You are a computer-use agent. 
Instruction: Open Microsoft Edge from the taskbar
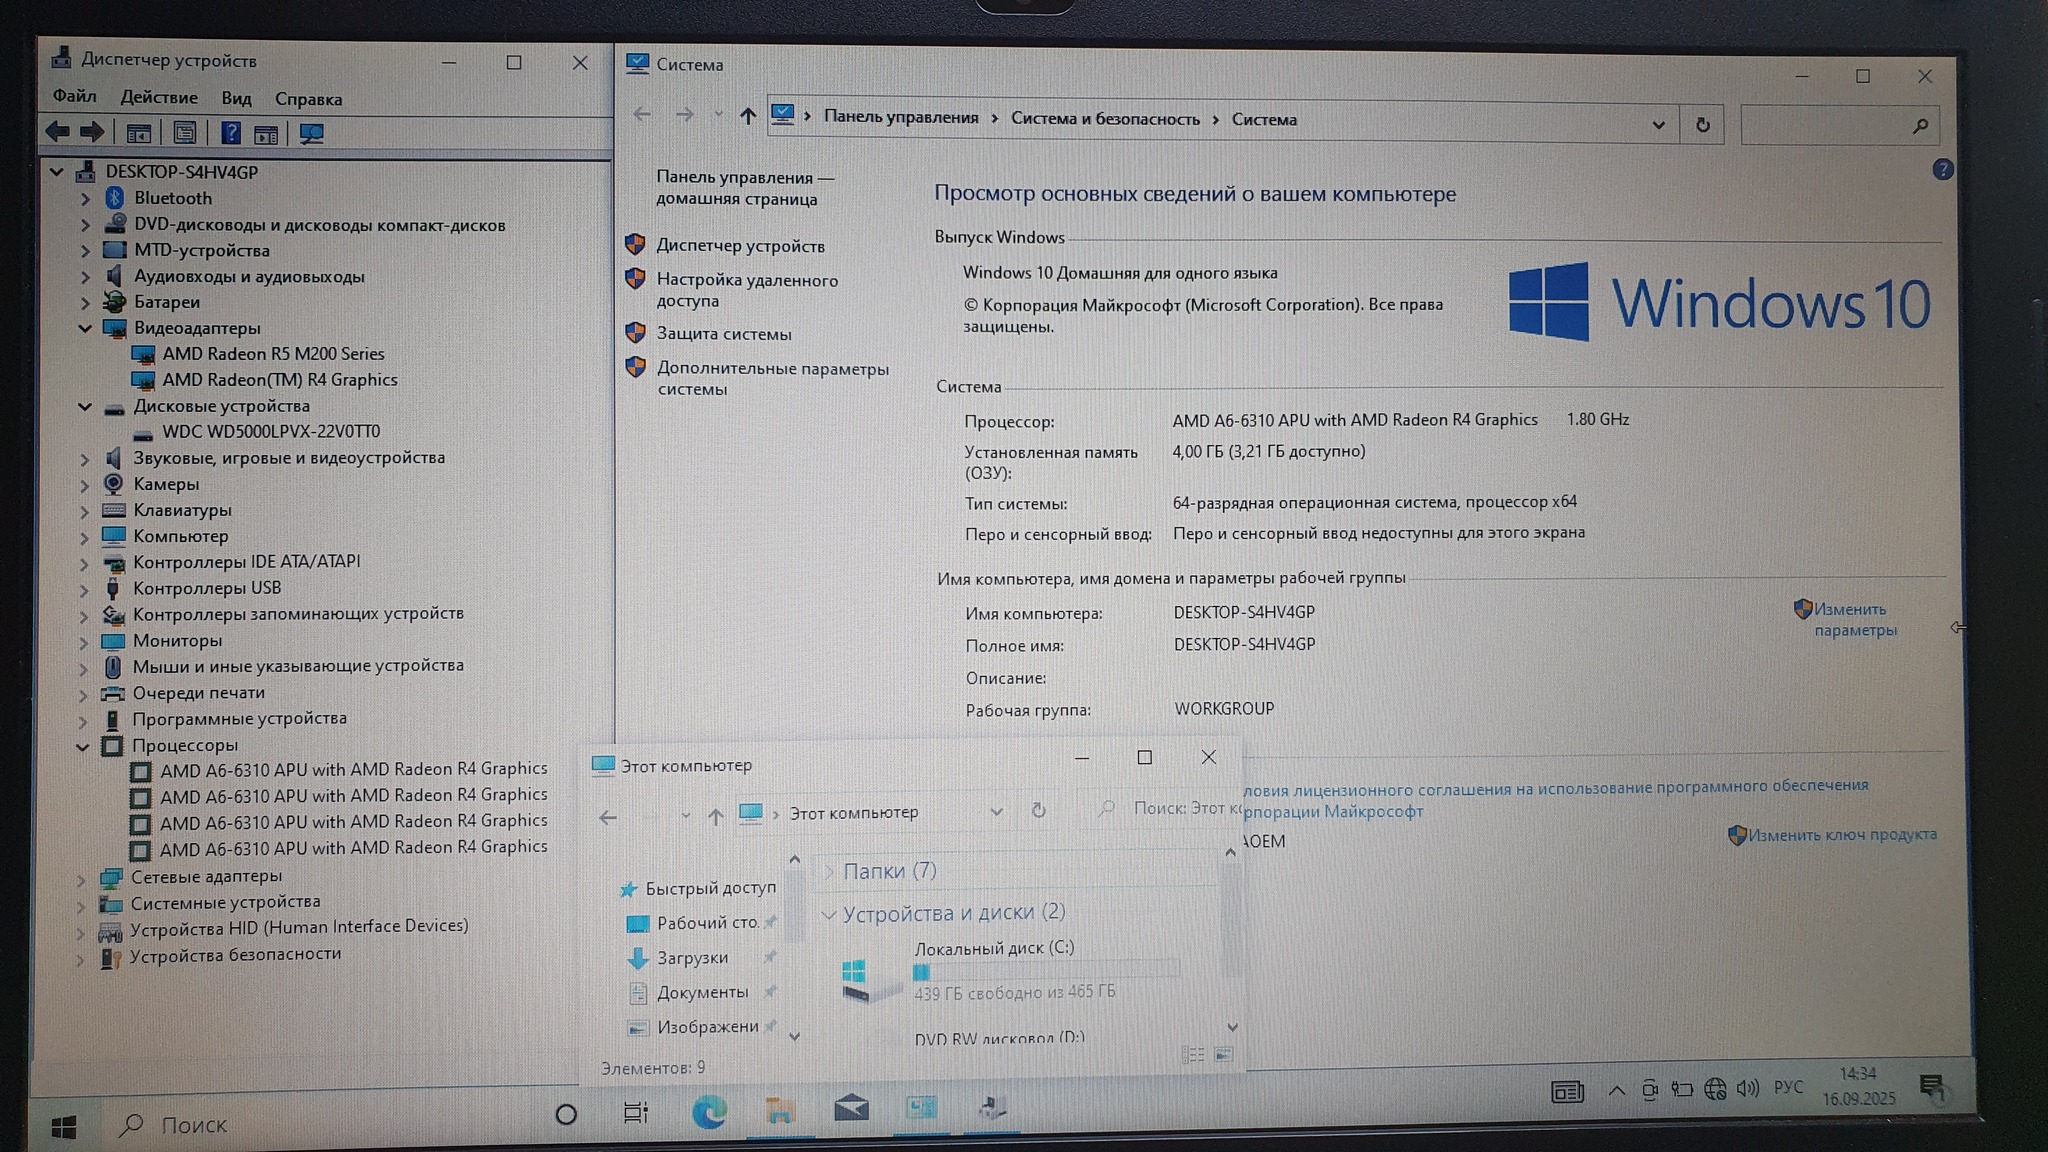[709, 1111]
